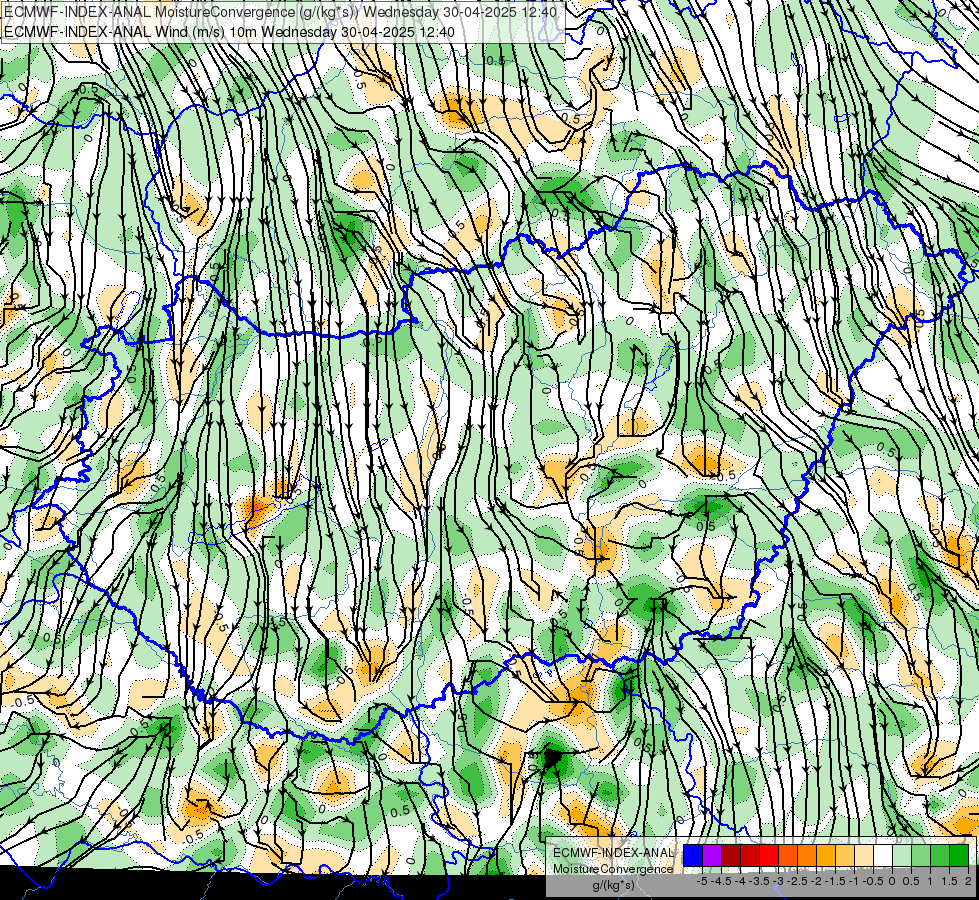Click the -3.5 tick label on the legend scale

tap(759, 881)
